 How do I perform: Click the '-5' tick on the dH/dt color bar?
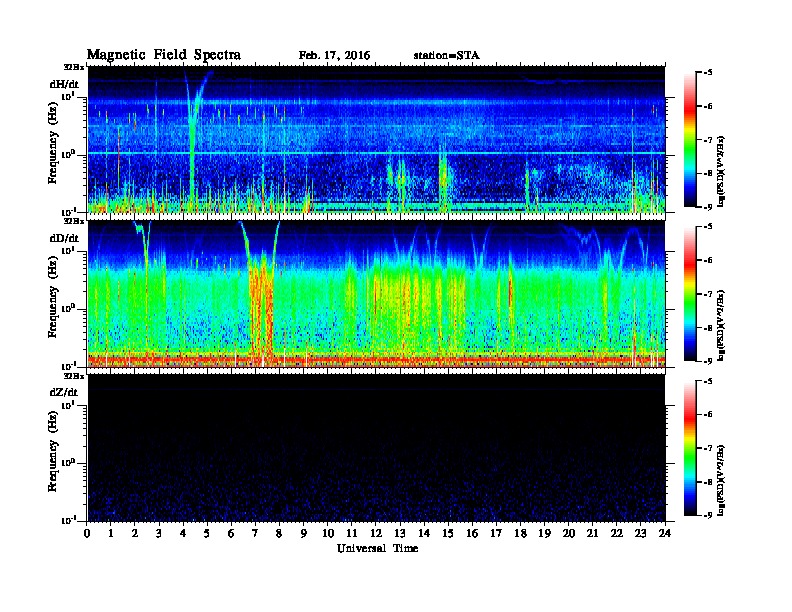pyautogui.click(x=707, y=73)
